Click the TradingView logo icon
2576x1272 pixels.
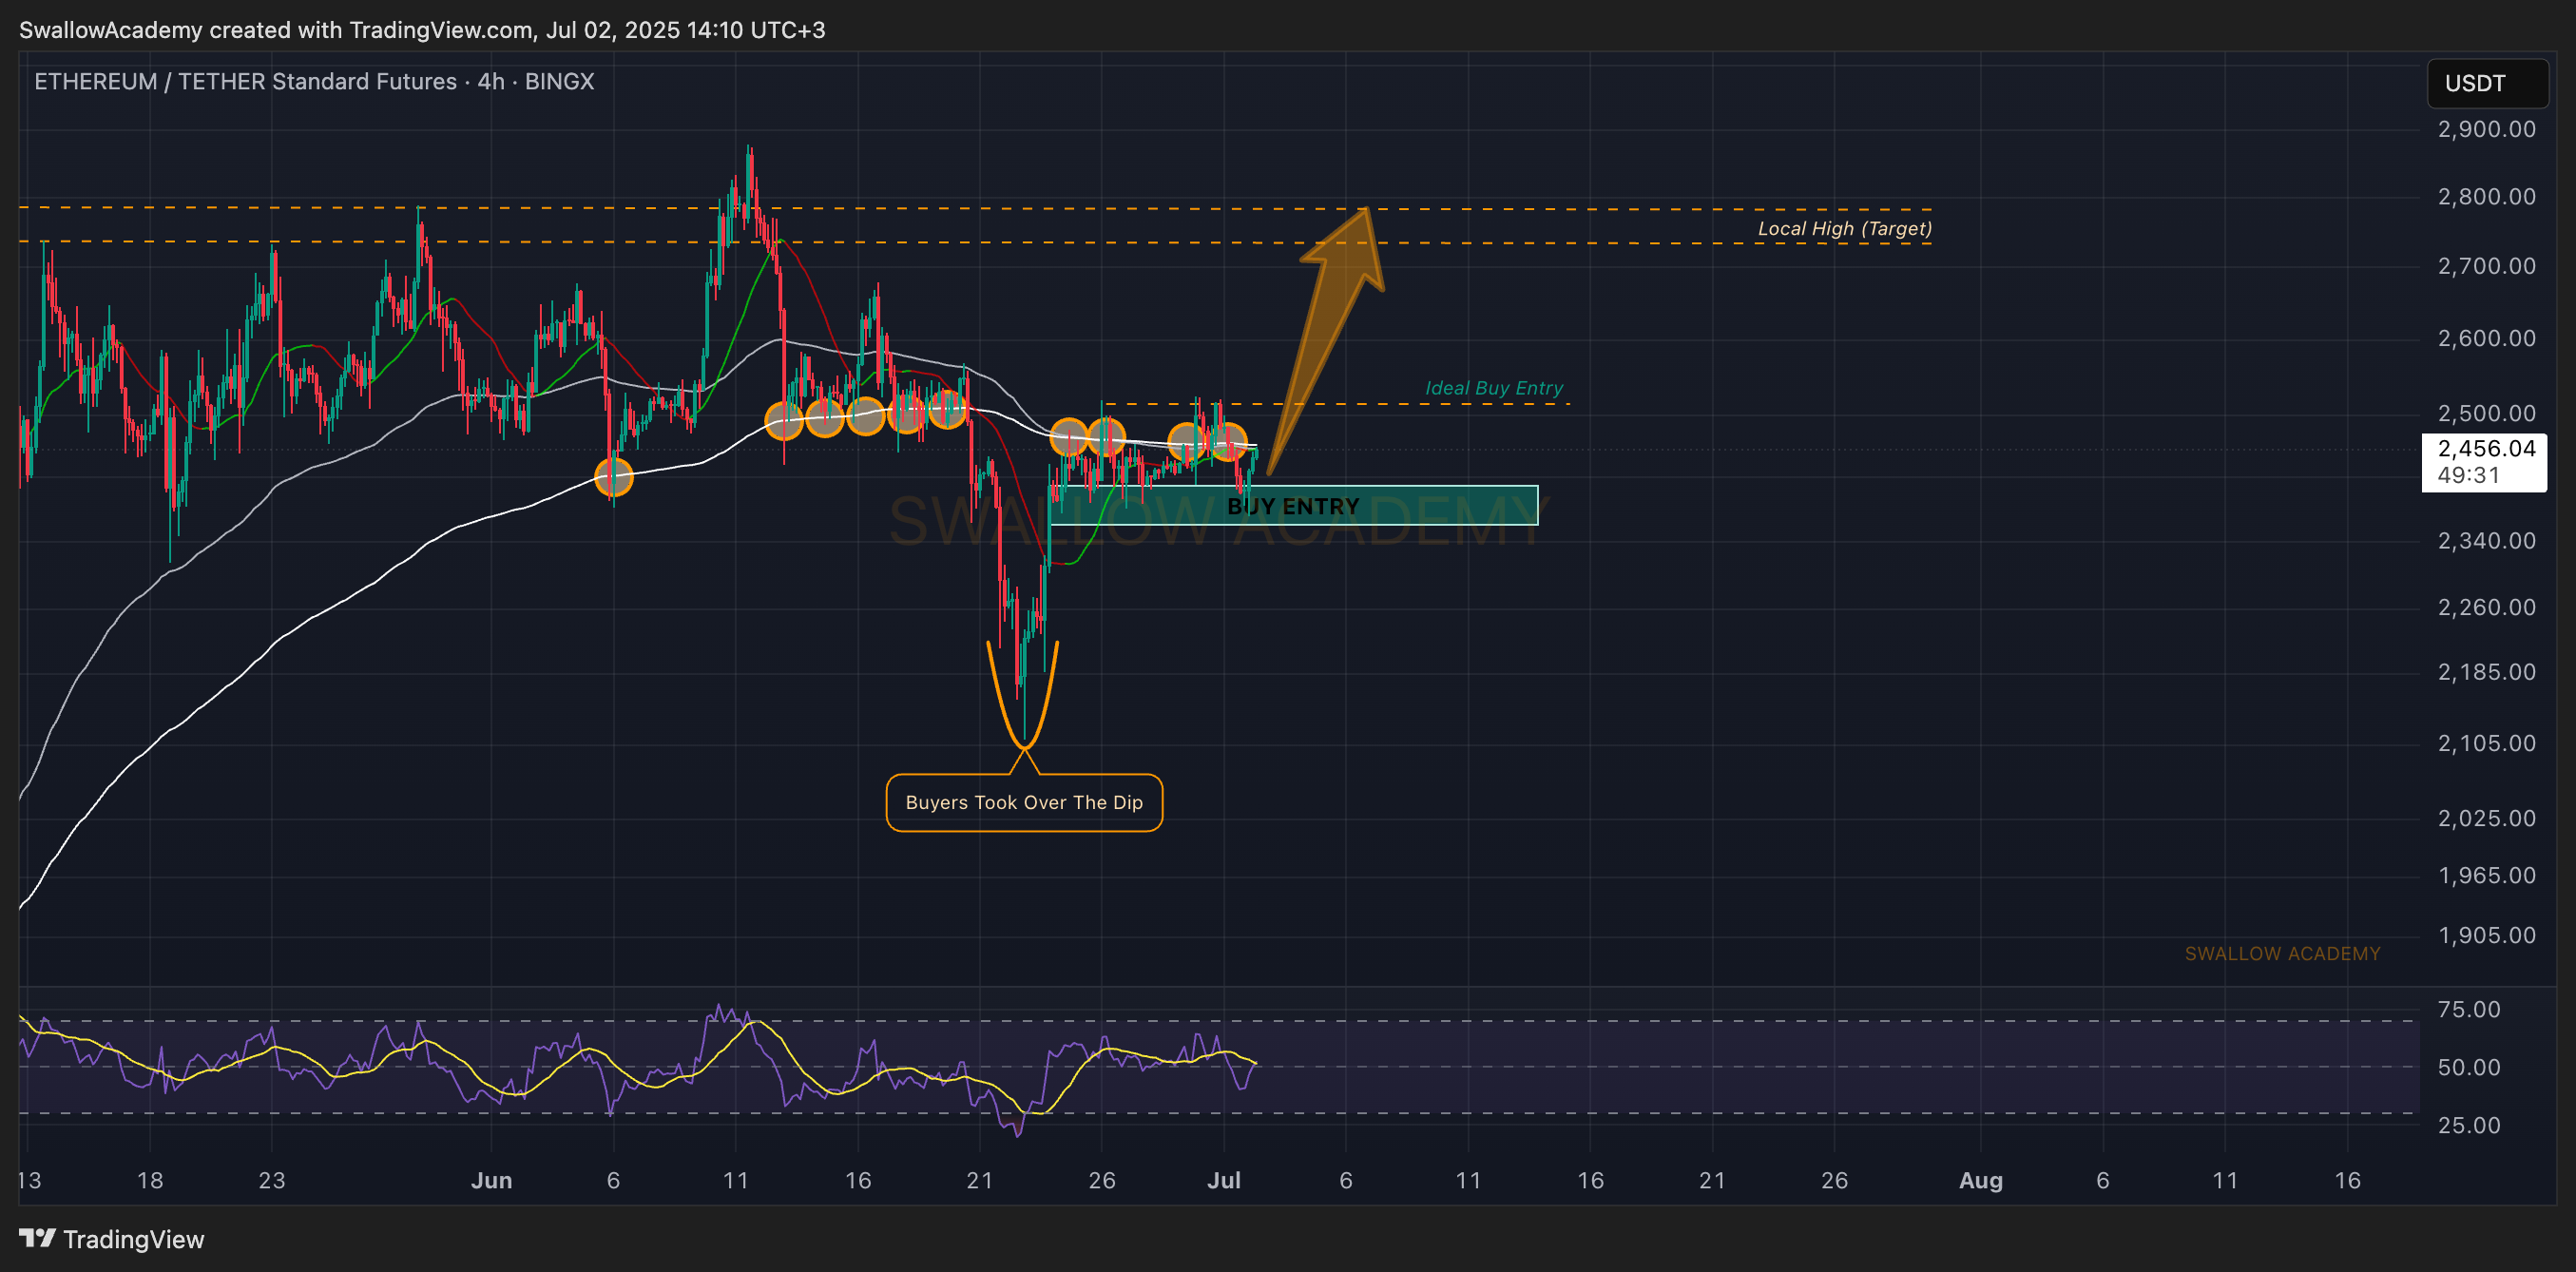tap(37, 1239)
